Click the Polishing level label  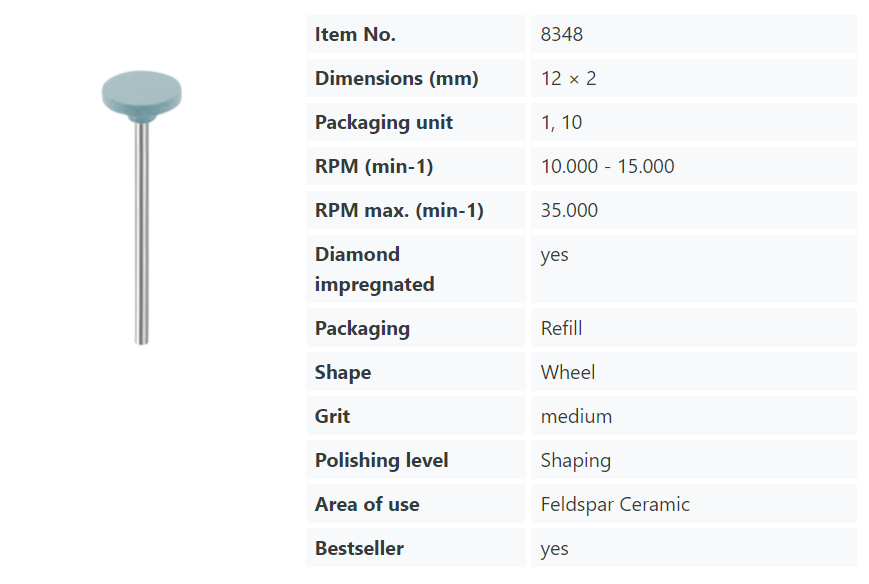coord(381,460)
